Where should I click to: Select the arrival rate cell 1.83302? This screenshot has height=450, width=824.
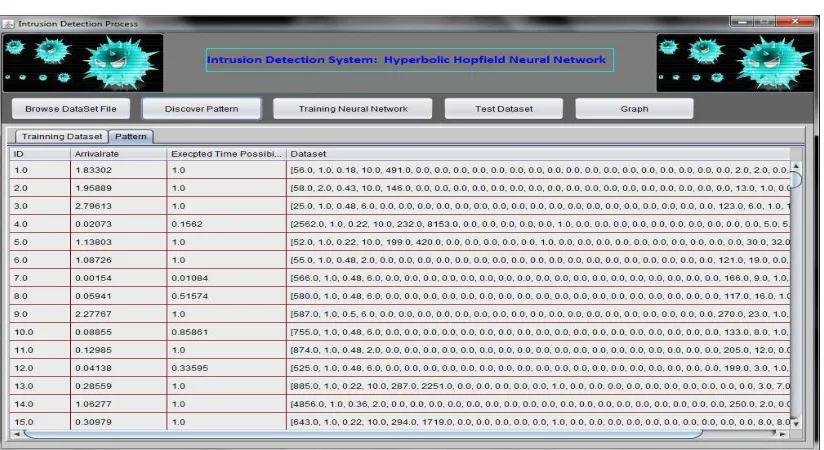click(119, 170)
